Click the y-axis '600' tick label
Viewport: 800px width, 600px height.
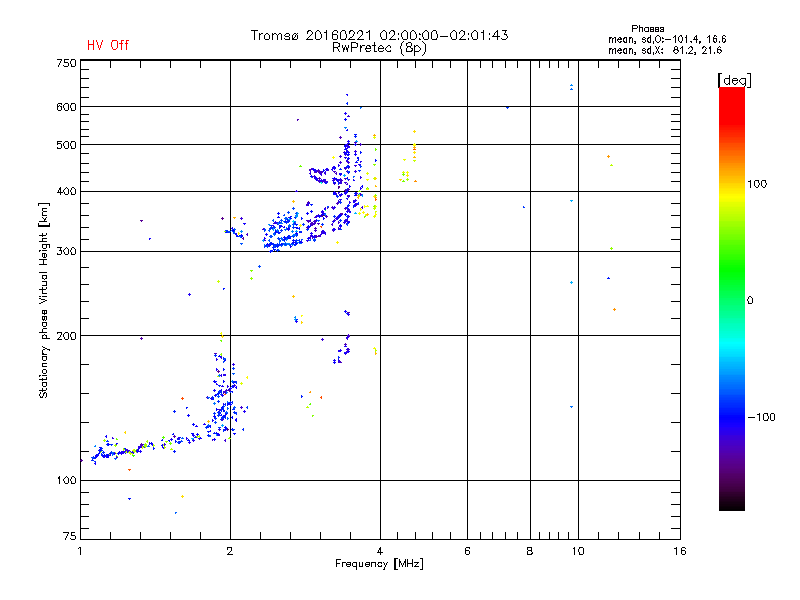[x=66, y=107]
